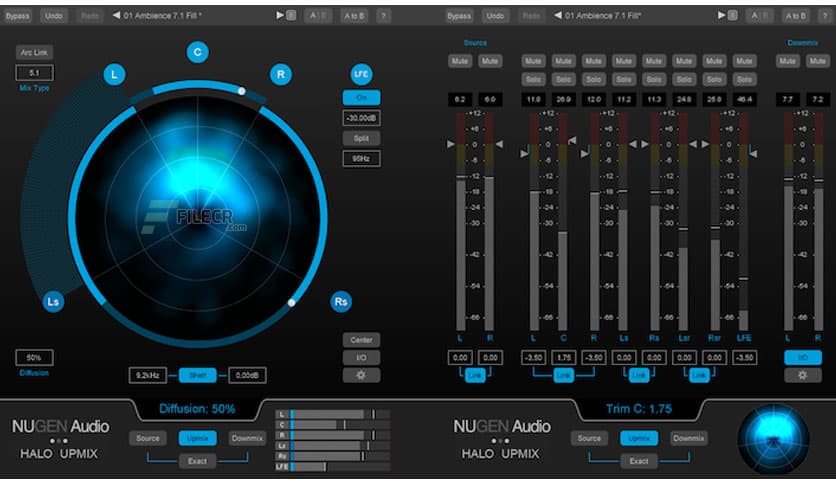836x484 pixels.
Task: Edit the 95Hz LFE crossover field
Action: click(361, 158)
